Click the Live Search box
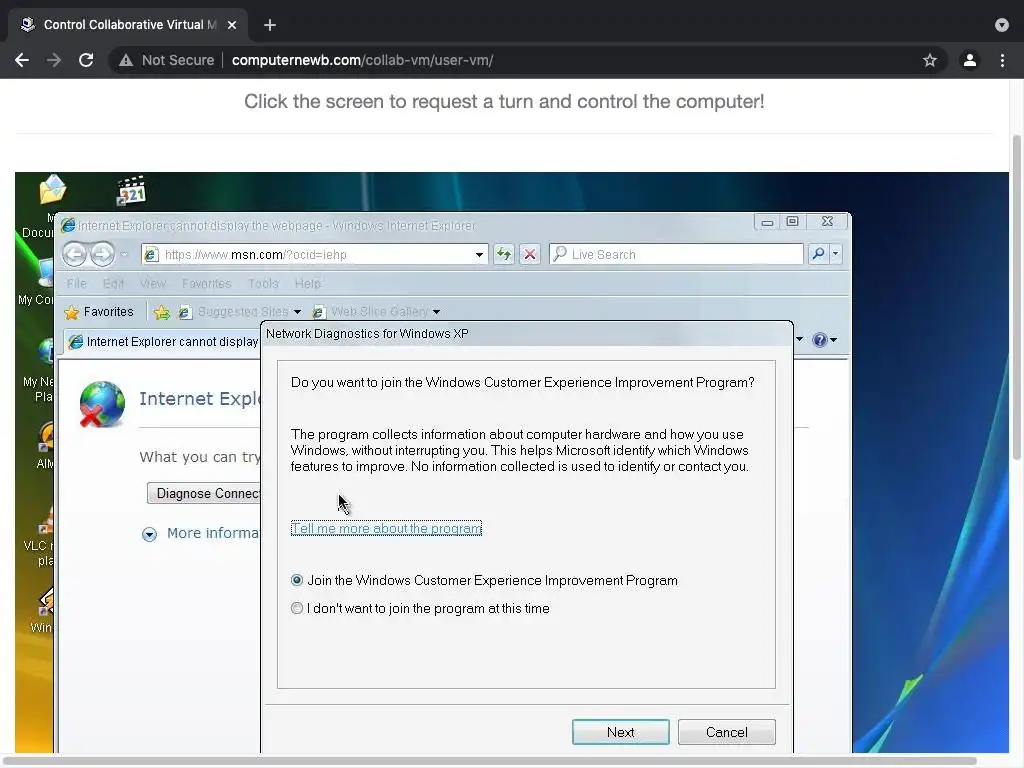Screen dimensions: 1024x768 (677, 254)
